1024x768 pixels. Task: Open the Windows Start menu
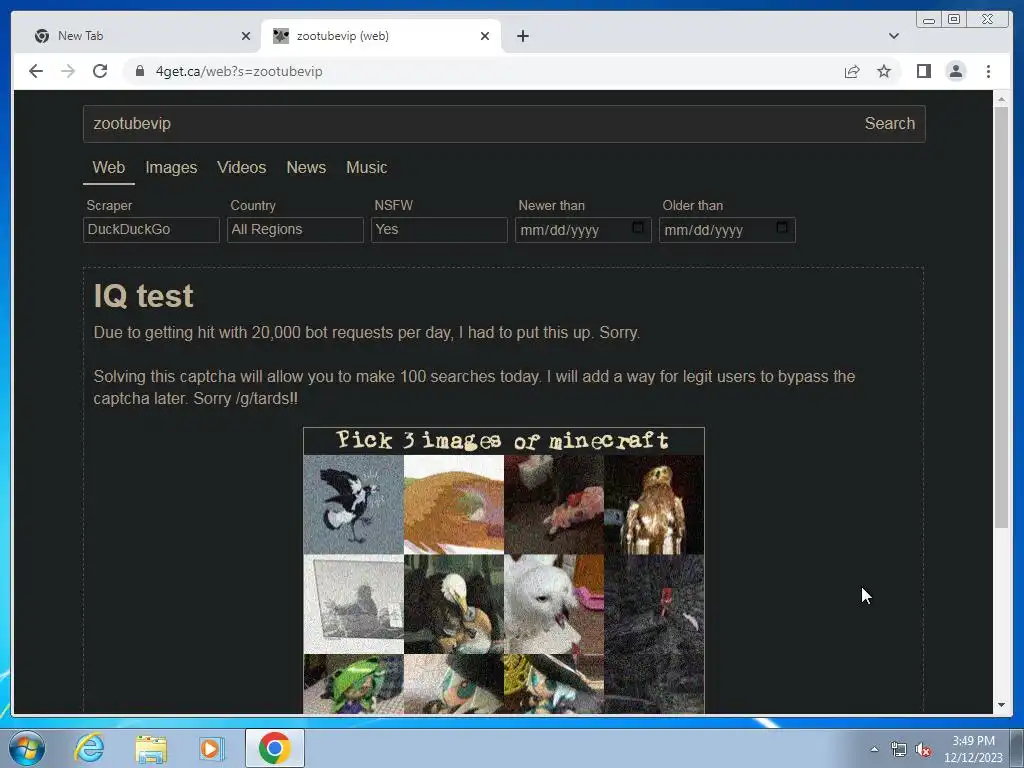tap(27, 748)
